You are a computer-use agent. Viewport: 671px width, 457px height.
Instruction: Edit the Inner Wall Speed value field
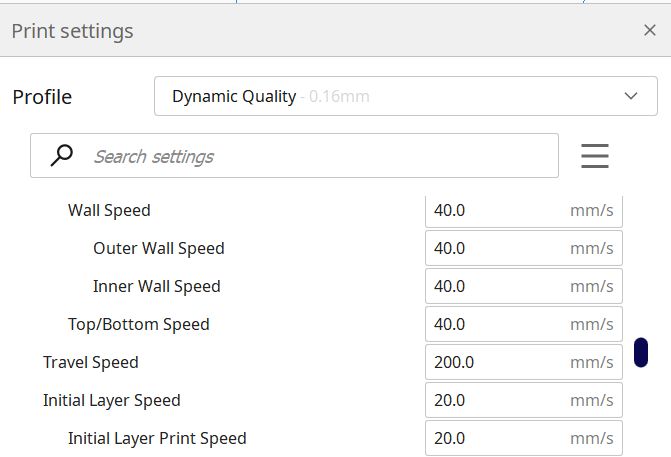524,286
